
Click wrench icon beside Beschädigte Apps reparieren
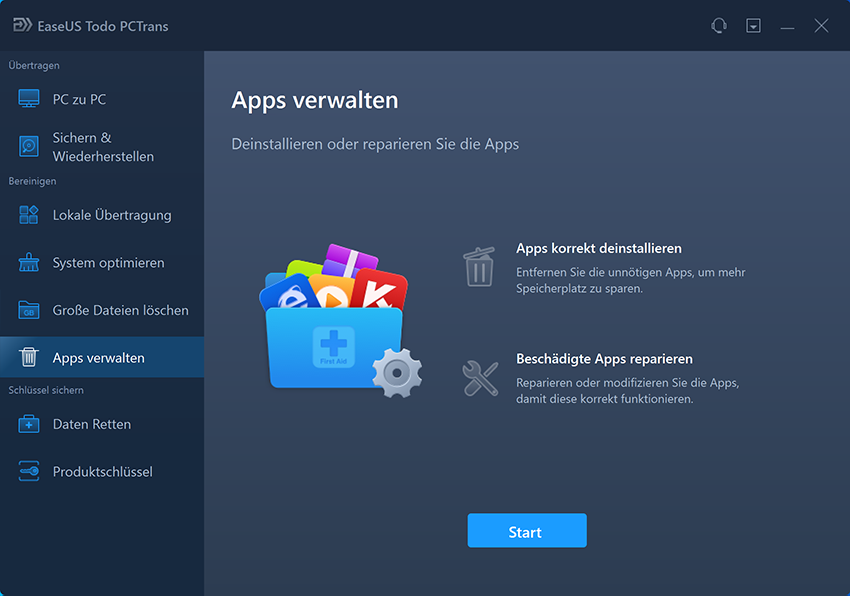point(478,378)
